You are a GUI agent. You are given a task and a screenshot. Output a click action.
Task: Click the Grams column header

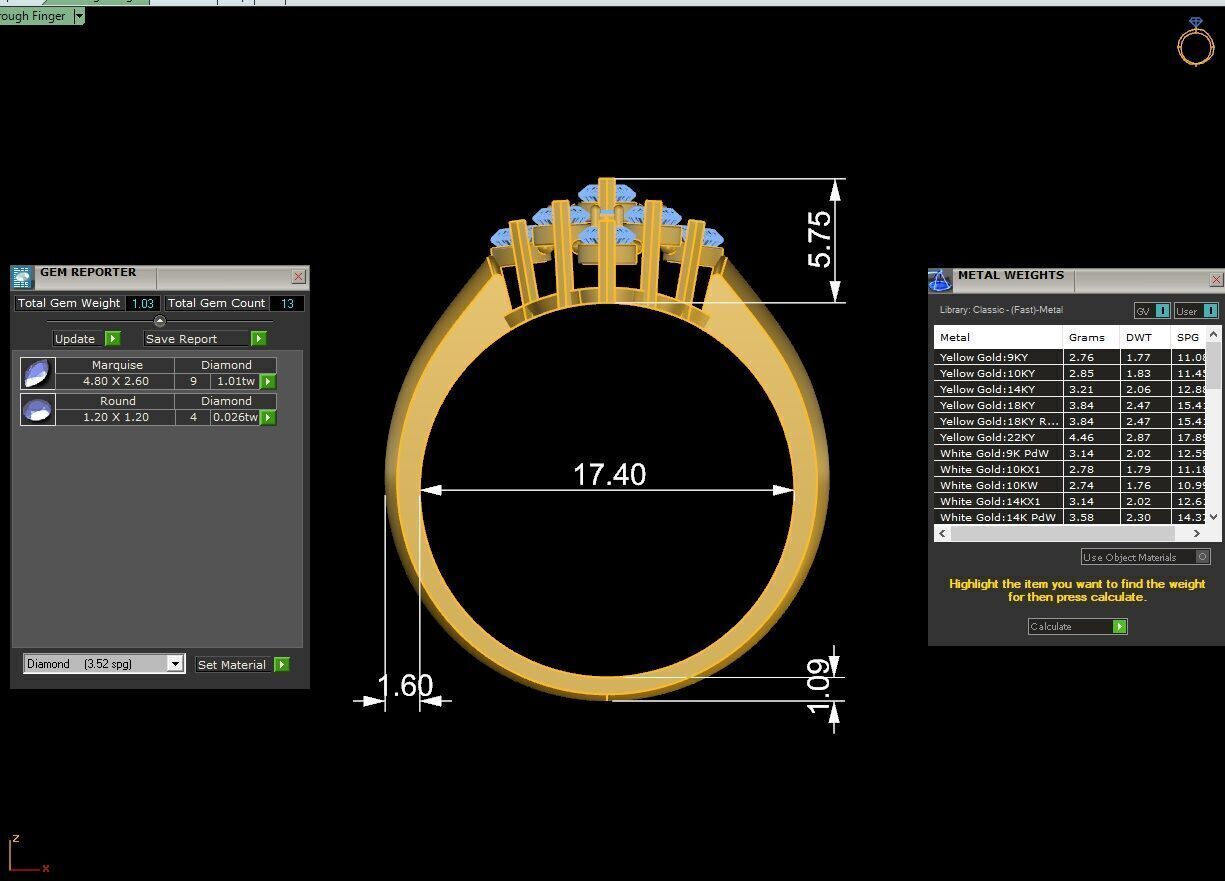(x=1091, y=338)
